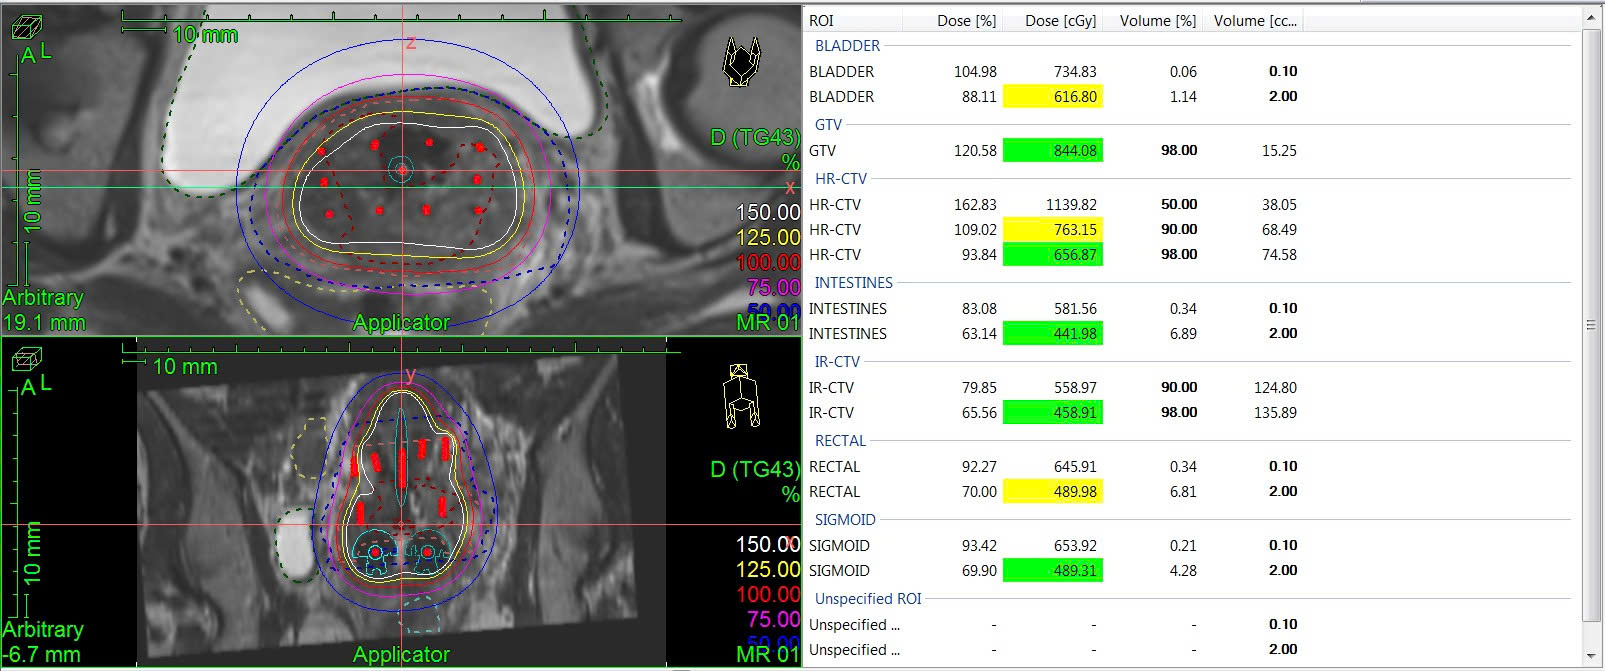Click the 150.00 isodose legend in upper view

(767, 213)
